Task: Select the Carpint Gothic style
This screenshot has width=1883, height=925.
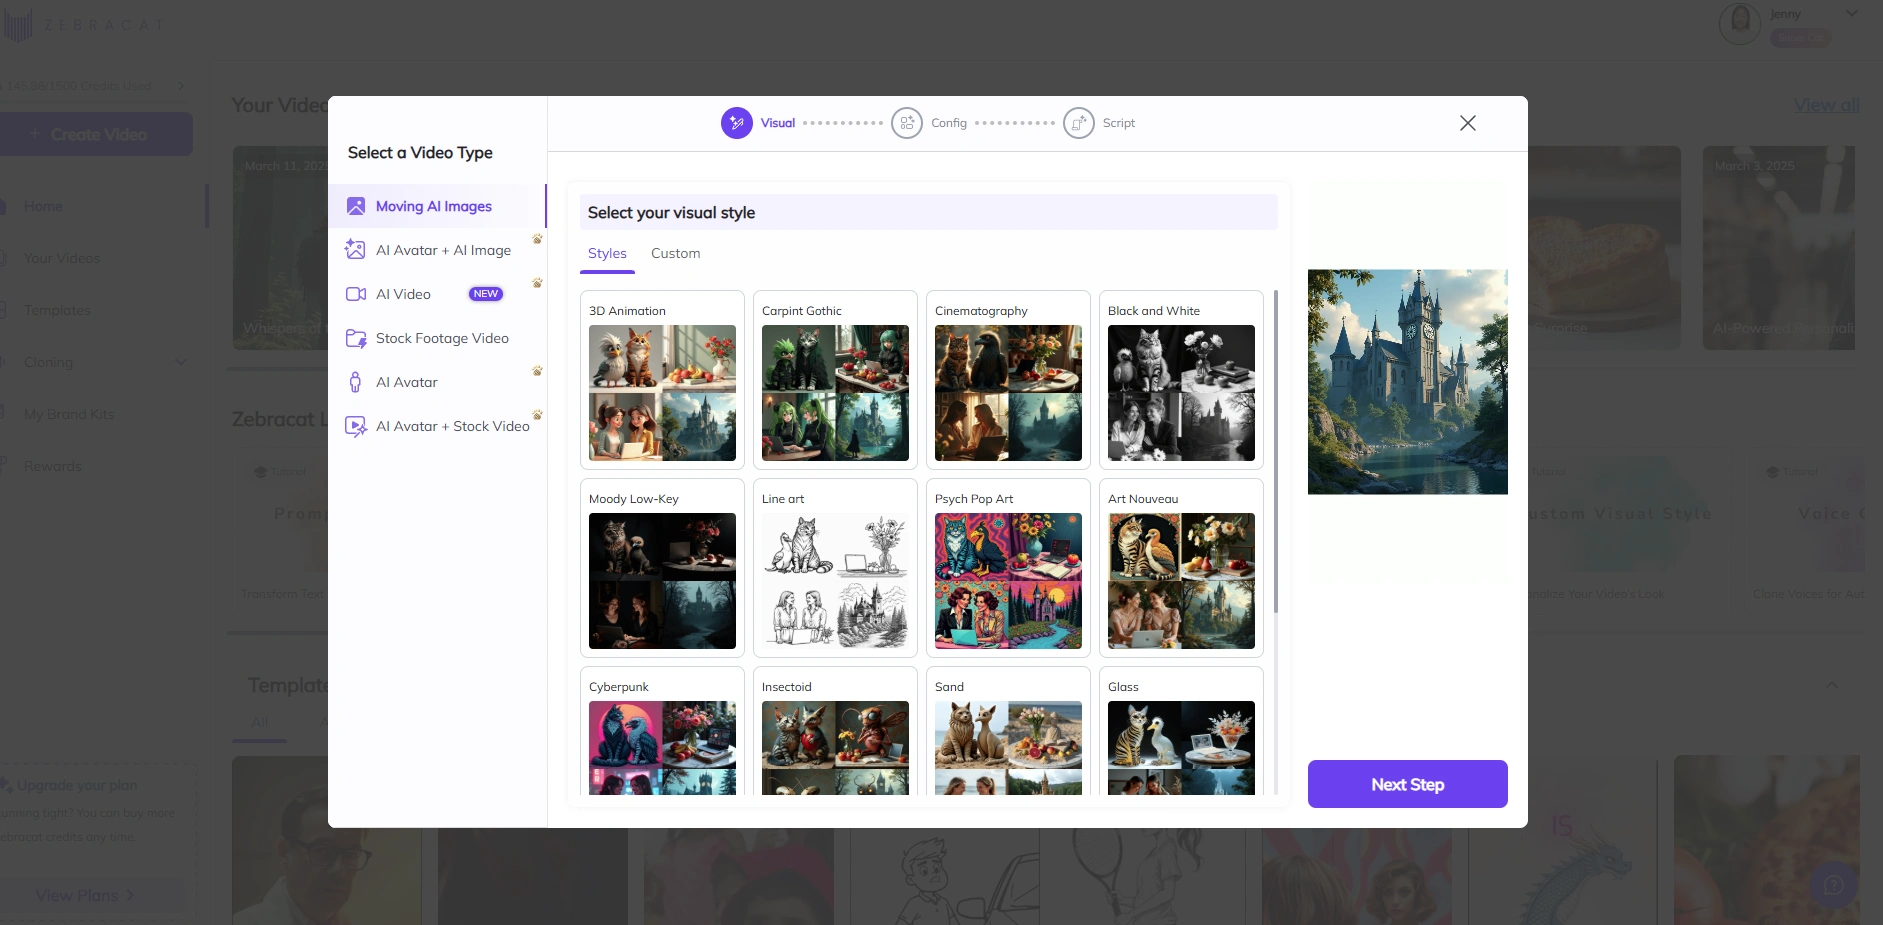Action: coord(835,380)
